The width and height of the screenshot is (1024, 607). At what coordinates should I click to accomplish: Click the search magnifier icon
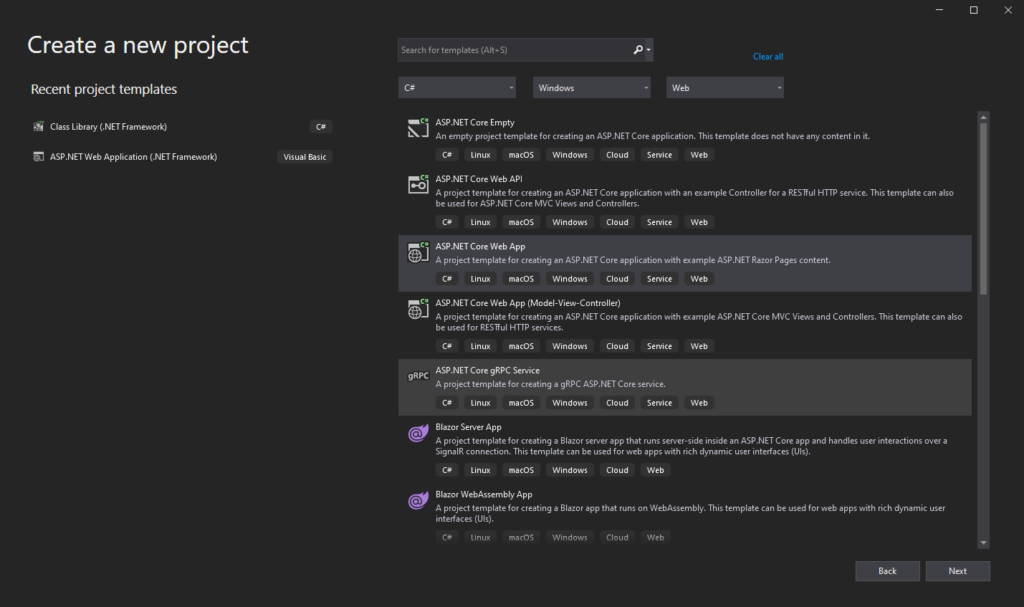(637, 50)
